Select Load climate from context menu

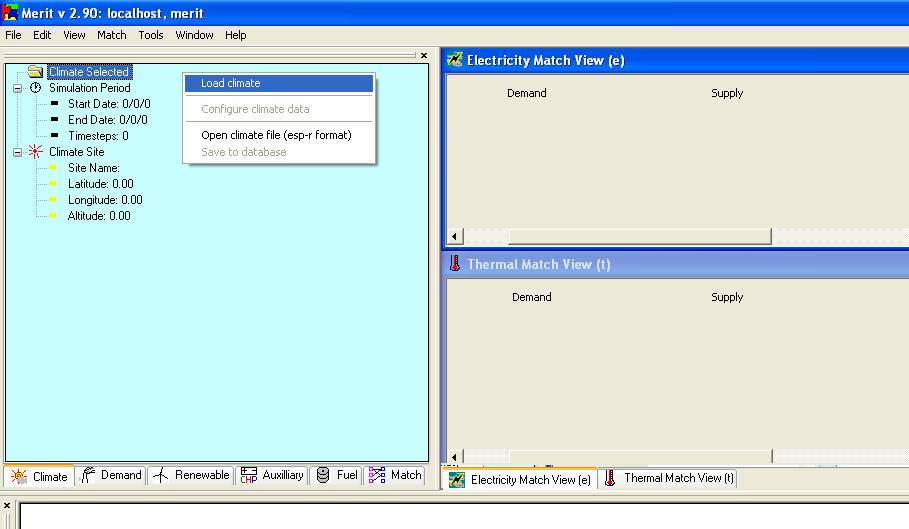(231, 83)
